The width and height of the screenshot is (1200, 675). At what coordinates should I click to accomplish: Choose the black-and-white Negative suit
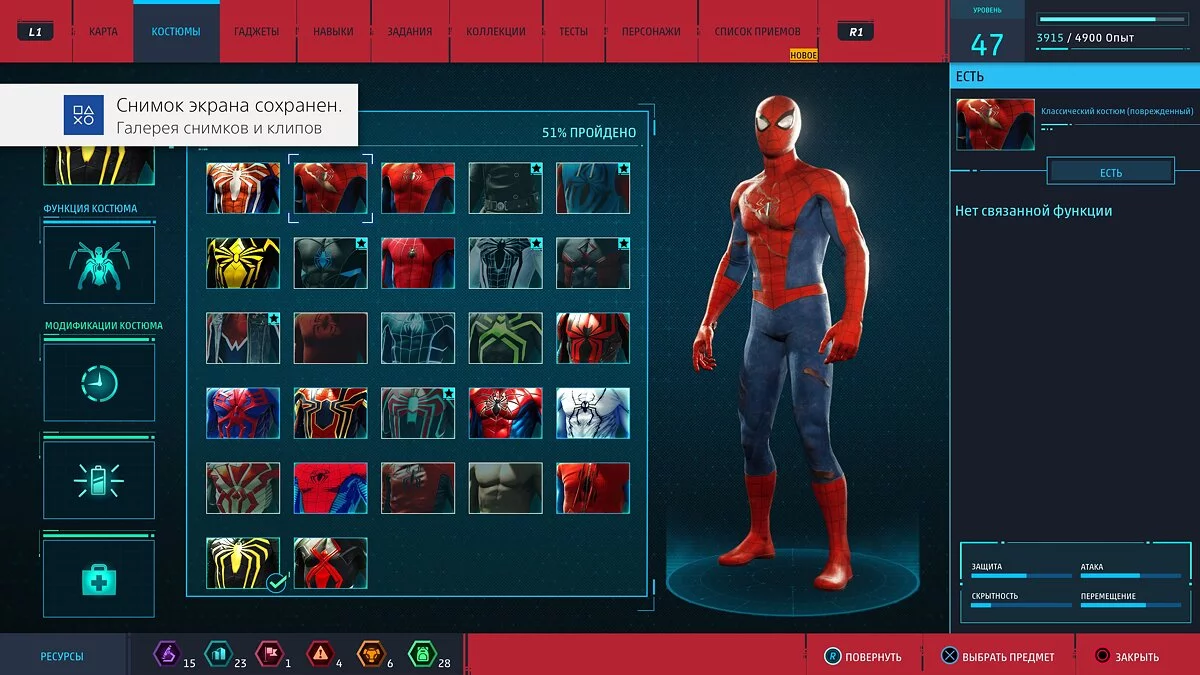pos(506,263)
